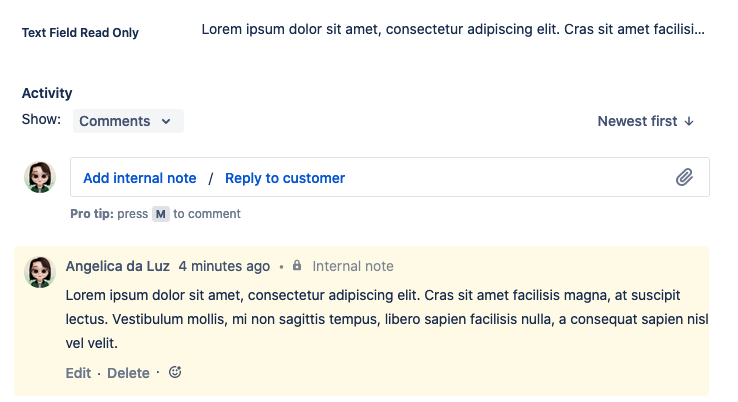This screenshot has height=402, width=738.
Task: Select the Add internal note tab
Action: 139,178
